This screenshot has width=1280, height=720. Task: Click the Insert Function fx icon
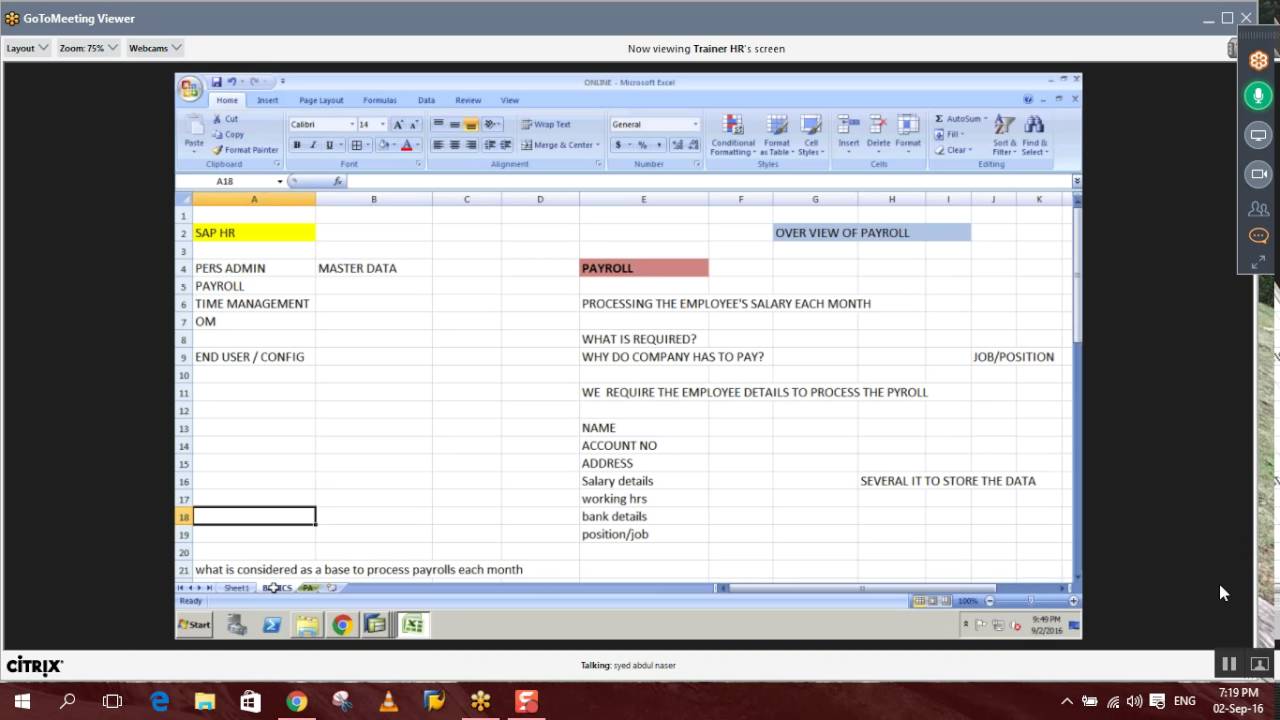(x=338, y=182)
